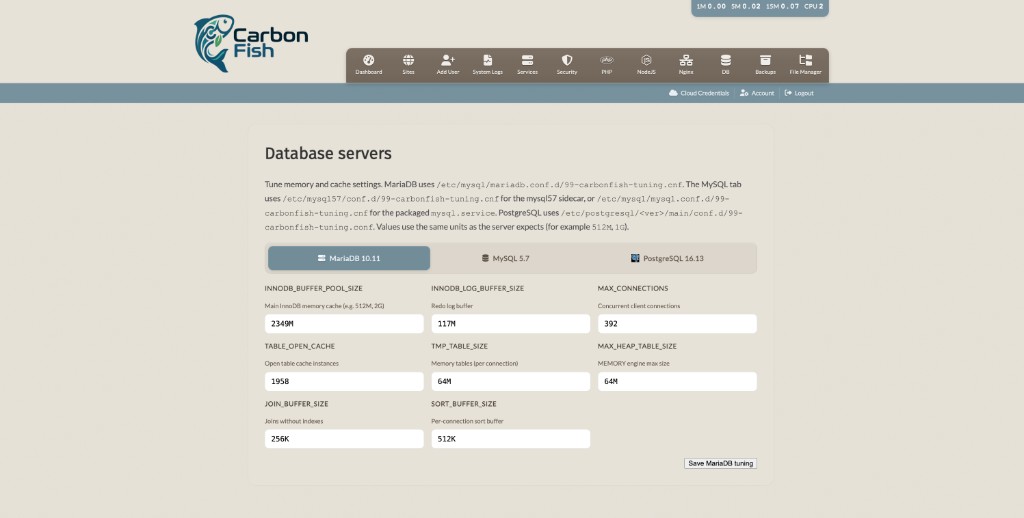Click the 'Database servers' heading
Viewport: 1024px width, 518px height.
pos(328,154)
